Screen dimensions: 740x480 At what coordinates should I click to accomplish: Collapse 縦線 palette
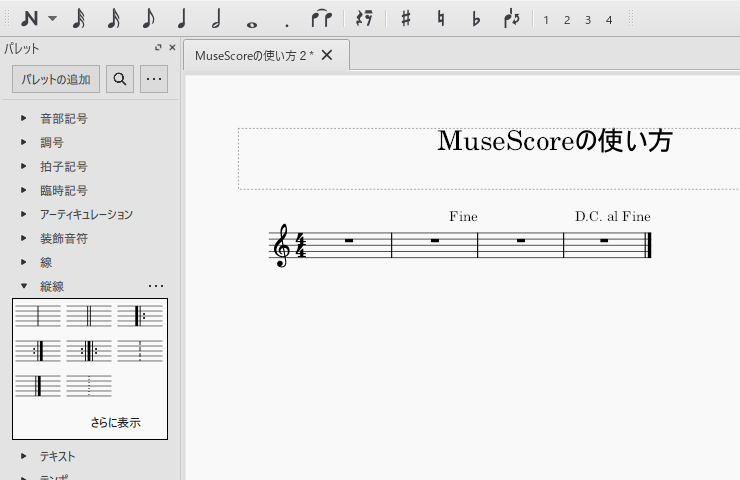point(24,286)
